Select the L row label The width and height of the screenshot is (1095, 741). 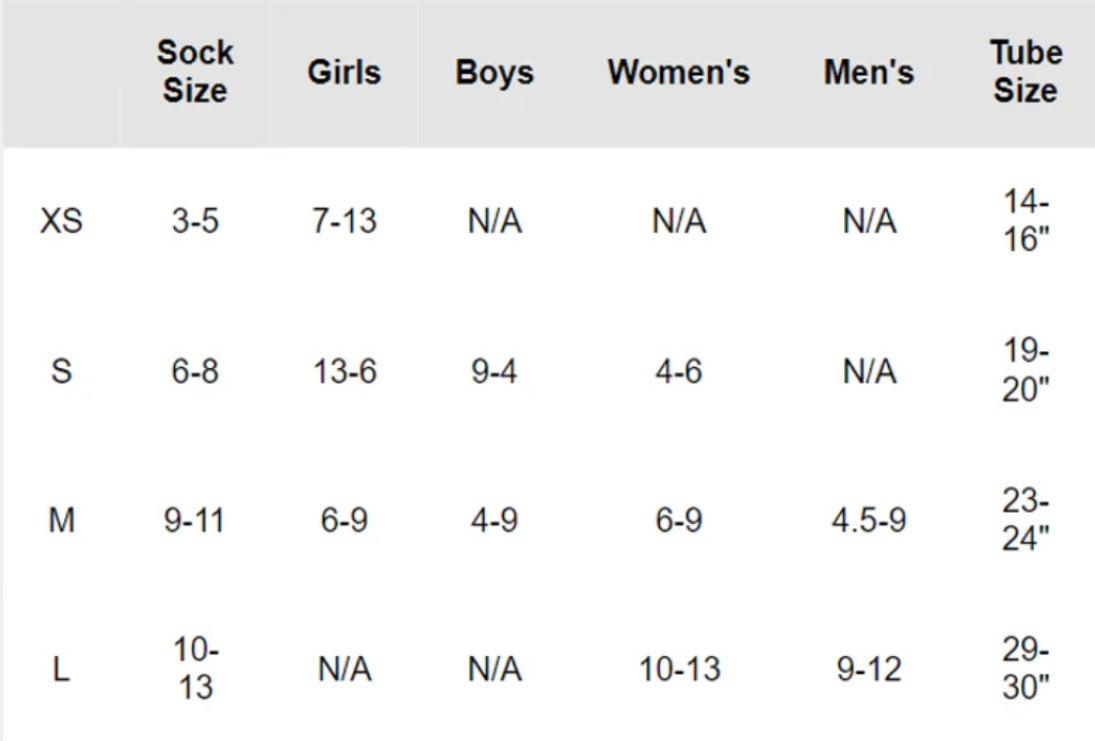pyautogui.click(x=61, y=670)
